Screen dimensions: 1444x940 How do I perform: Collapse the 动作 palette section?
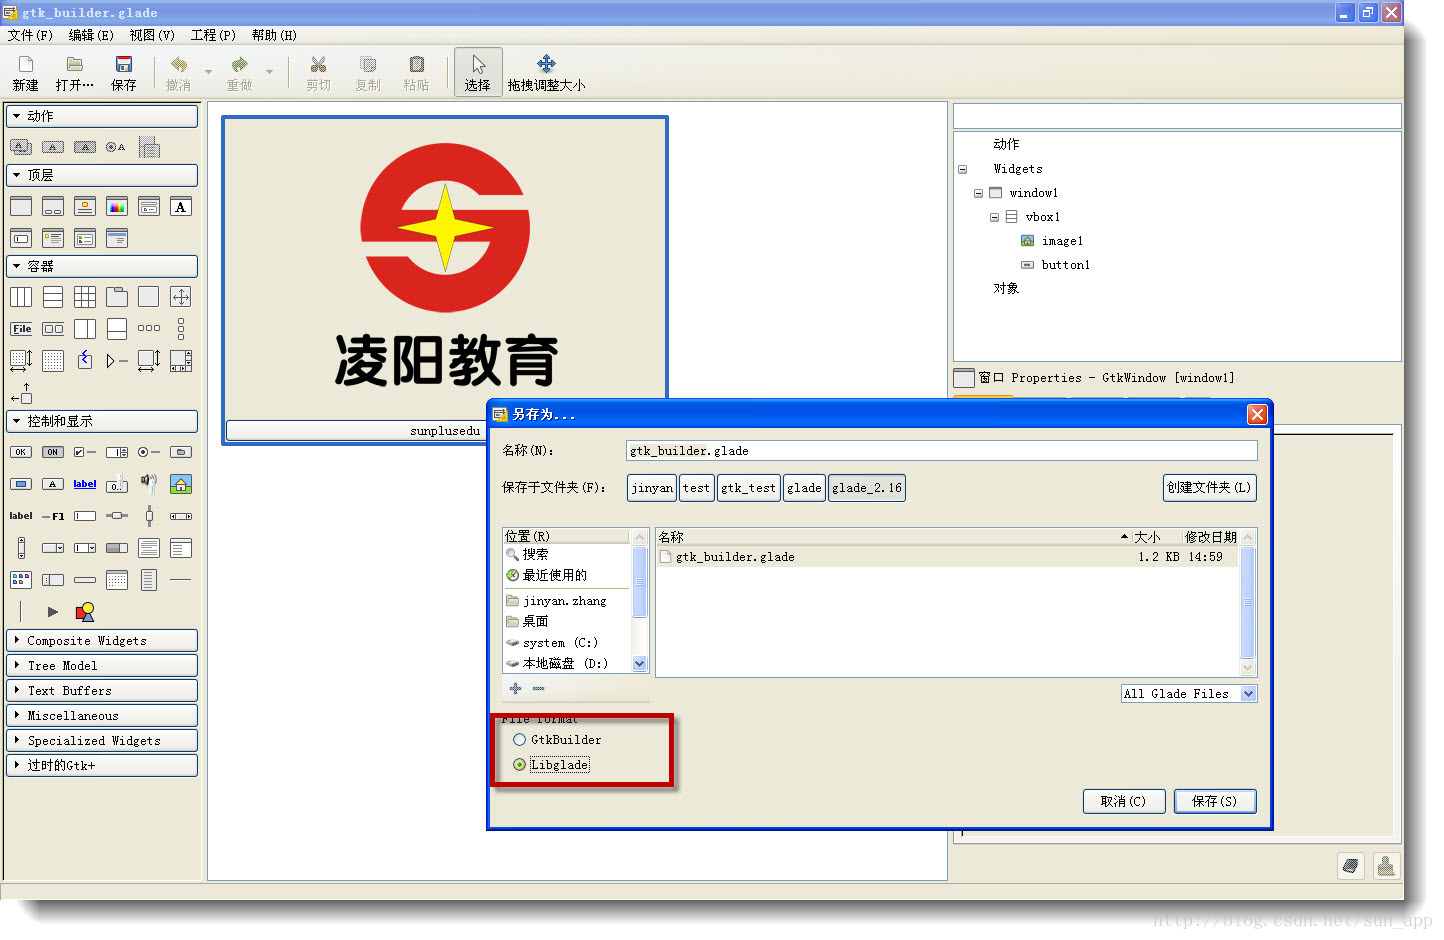(102, 116)
